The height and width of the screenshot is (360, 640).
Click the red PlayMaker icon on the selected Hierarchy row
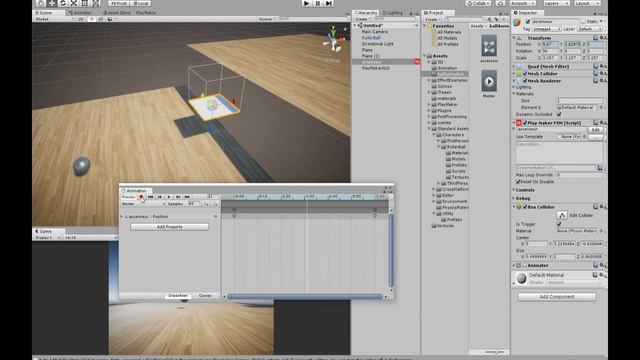tap(417, 62)
